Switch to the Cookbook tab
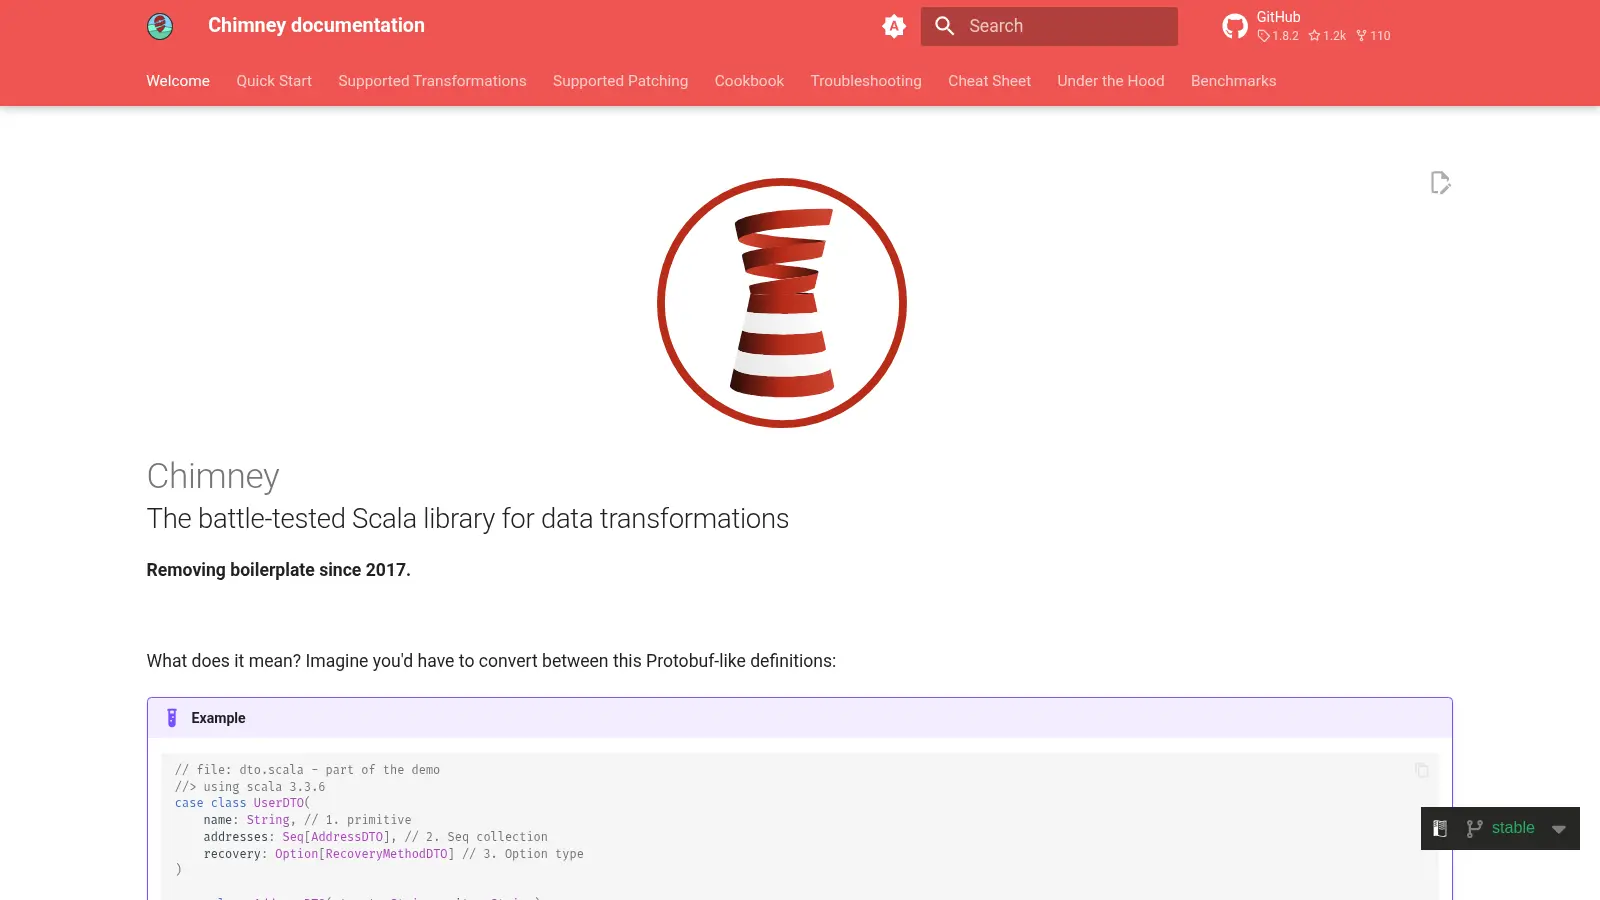Image resolution: width=1600 pixels, height=900 pixels. click(749, 81)
